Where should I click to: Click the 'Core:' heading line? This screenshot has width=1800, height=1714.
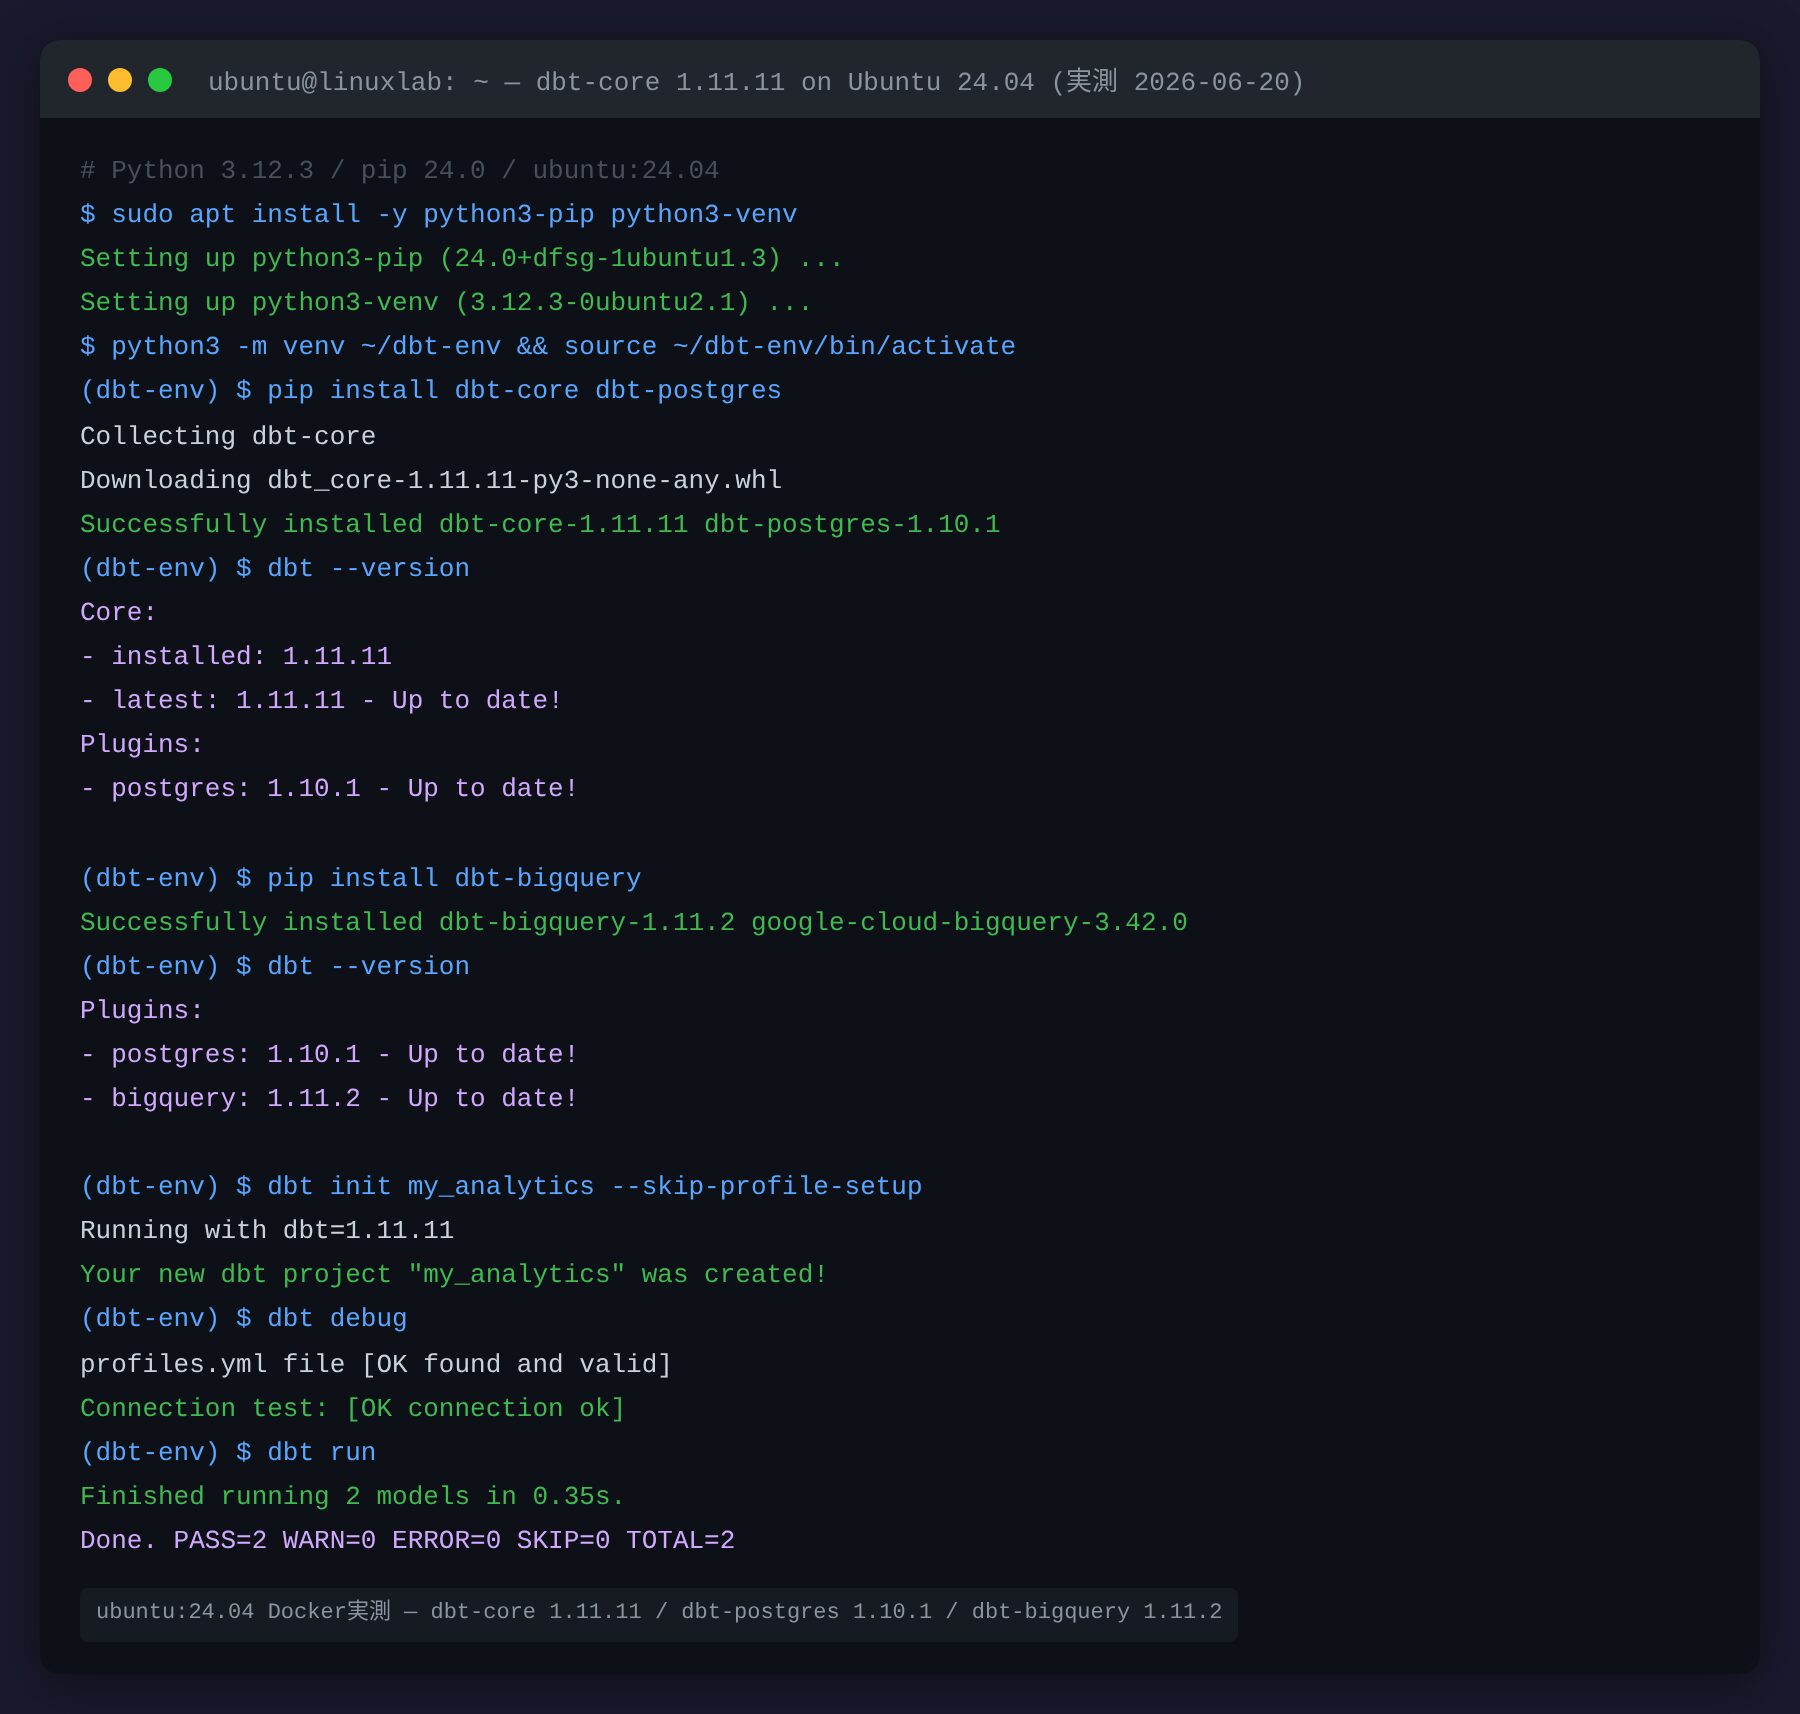tap(118, 612)
